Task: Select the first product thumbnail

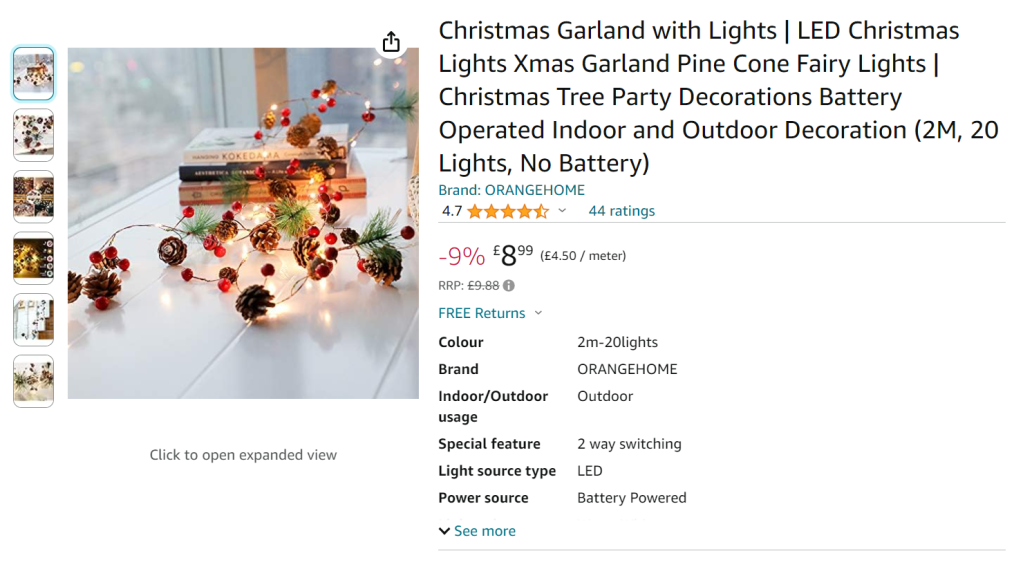Action: point(34,73)
